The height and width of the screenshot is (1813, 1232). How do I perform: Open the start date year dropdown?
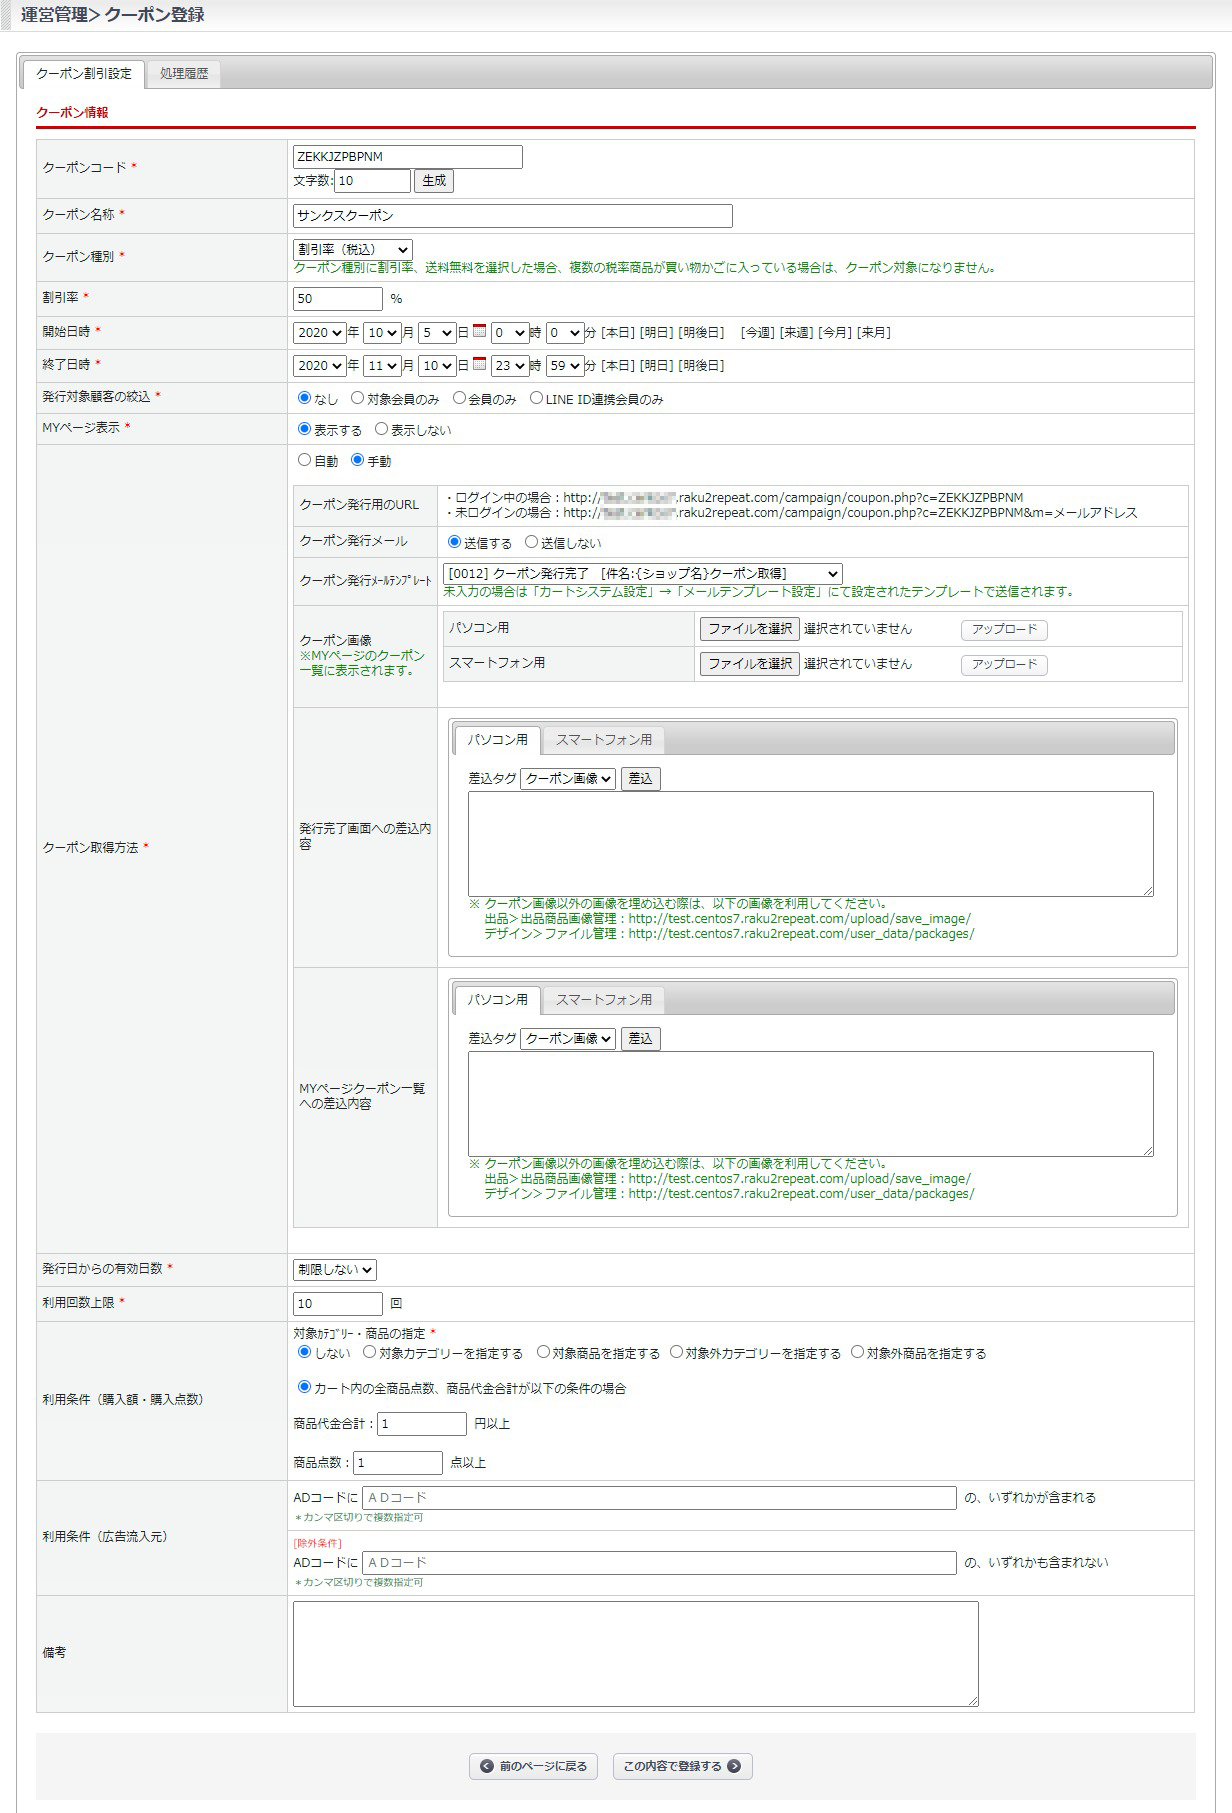pyautogui.click(x=320, y=333)
